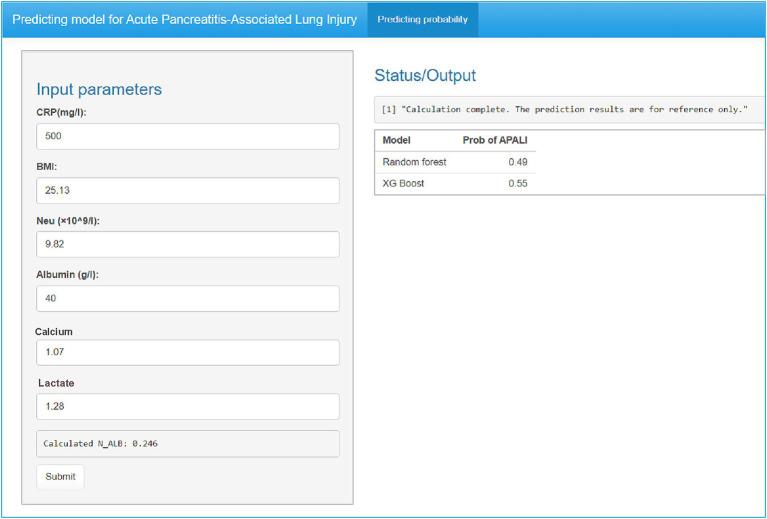The image size is (767, 519).
Task: Click the 0.49 probability value
Action: (x=517, y=162)
